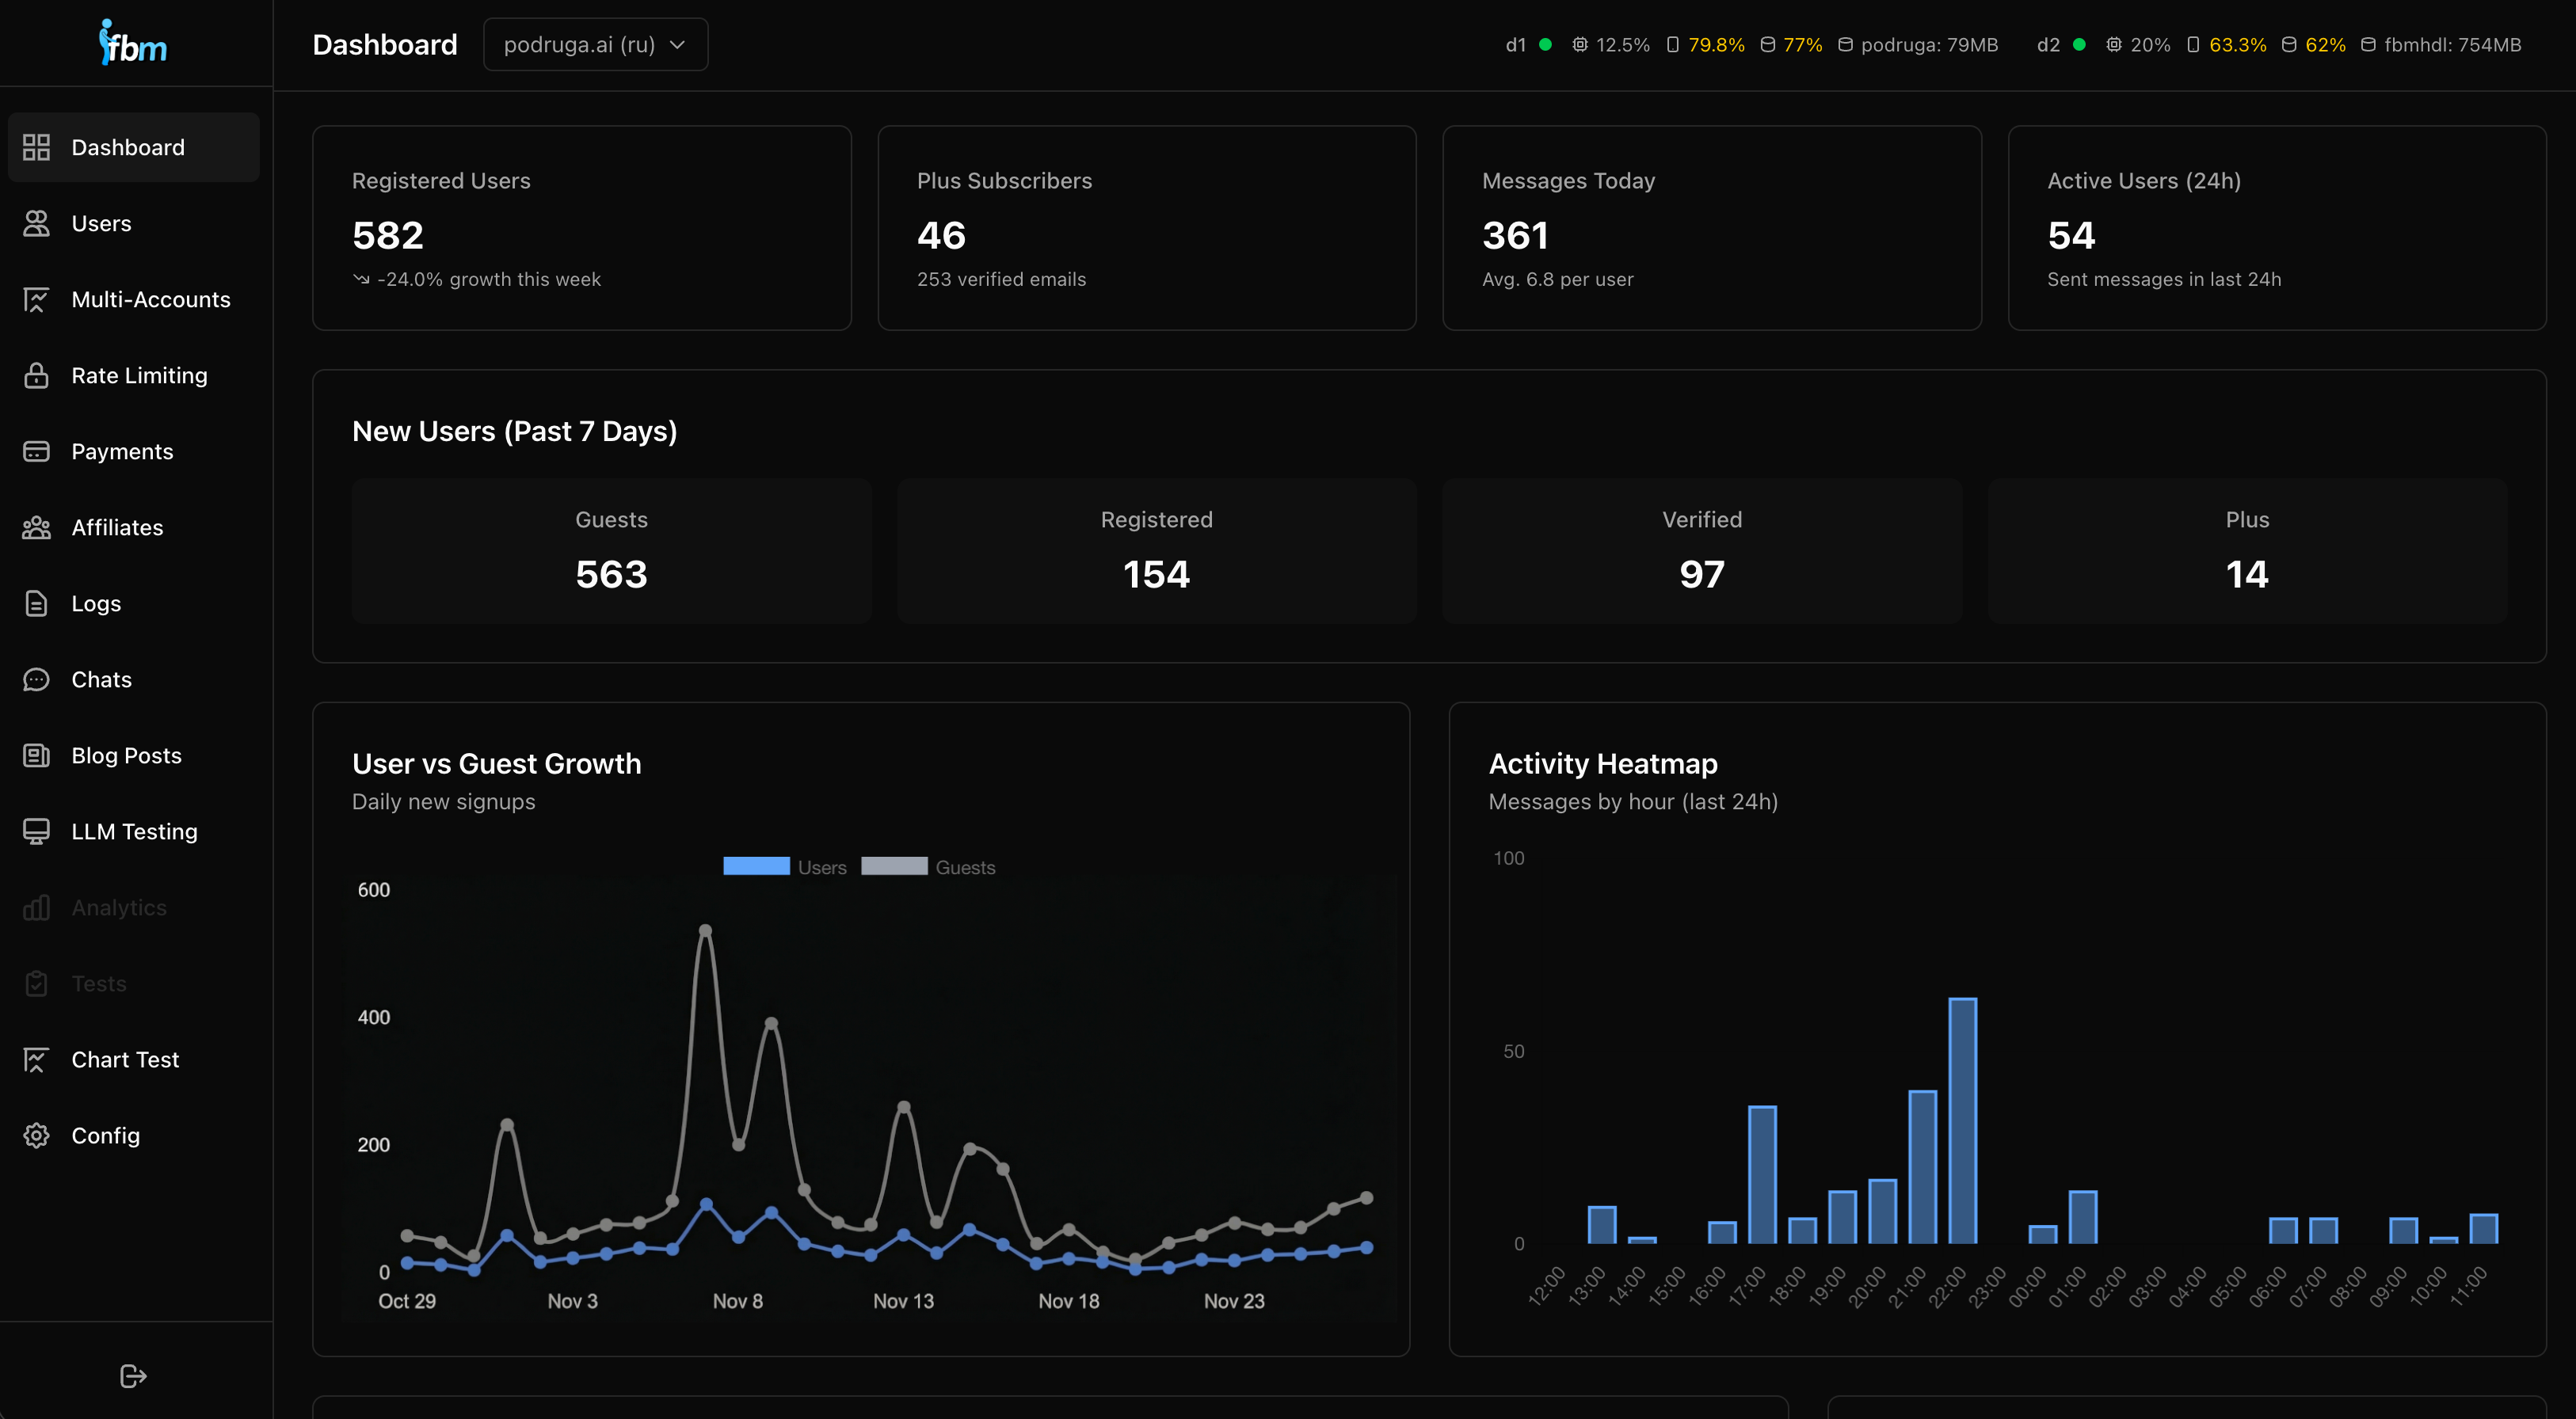Select the Multi-Accounts sidebar icon

point(36,299)
